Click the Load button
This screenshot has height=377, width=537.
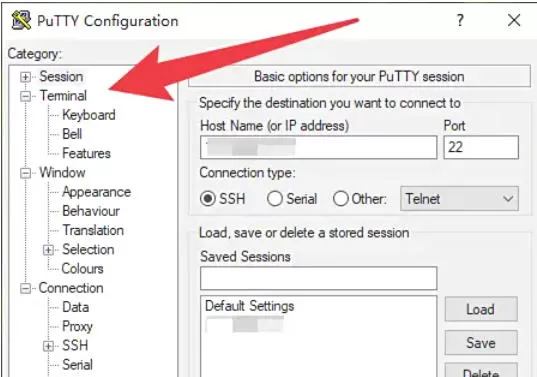coord(481,309)
